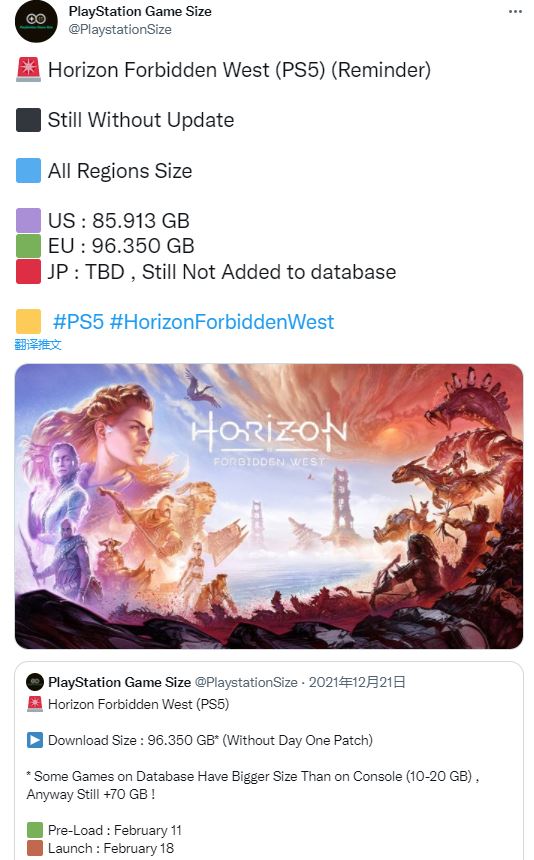Open quoted tweet date 2021年12月21日
Viewport: 534px width, 860px height.
pyautogui.click(x=357, y=682)
